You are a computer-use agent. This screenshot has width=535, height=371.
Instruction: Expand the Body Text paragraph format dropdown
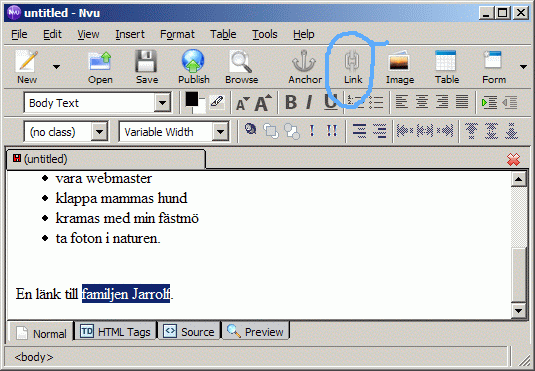(x=162, y=103)
